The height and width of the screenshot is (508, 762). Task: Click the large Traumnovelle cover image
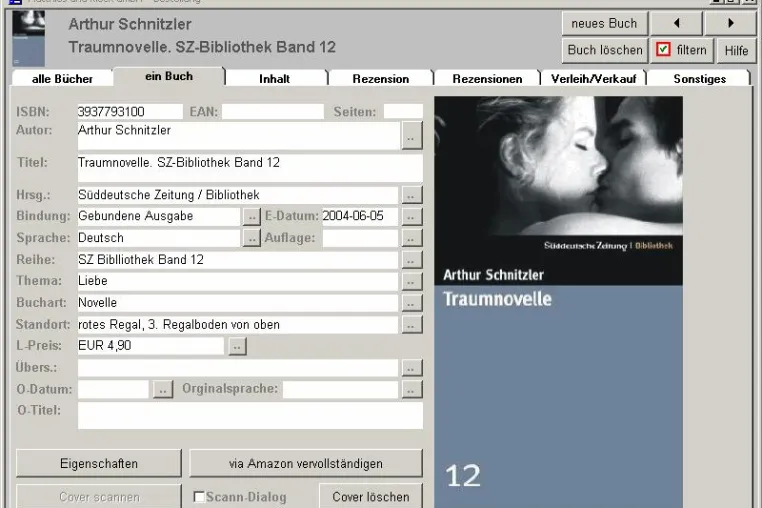tap(558, 302)
